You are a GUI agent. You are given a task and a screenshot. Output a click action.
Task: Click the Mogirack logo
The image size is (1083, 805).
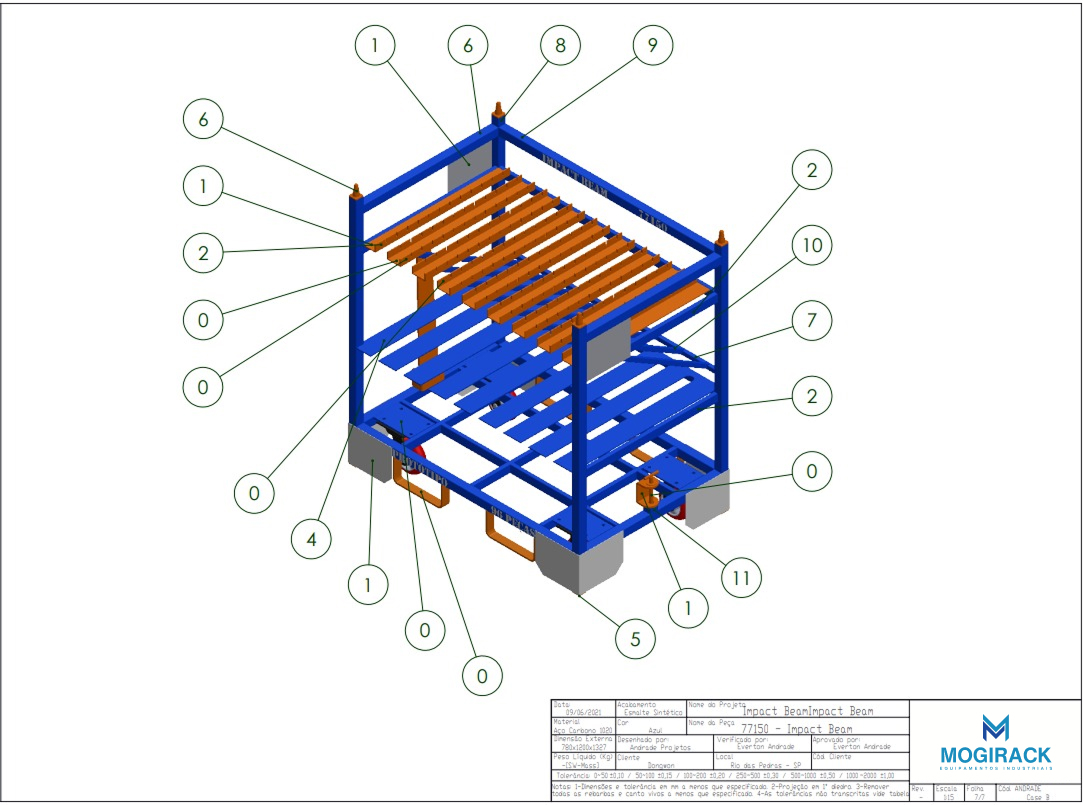pos(995,740)
